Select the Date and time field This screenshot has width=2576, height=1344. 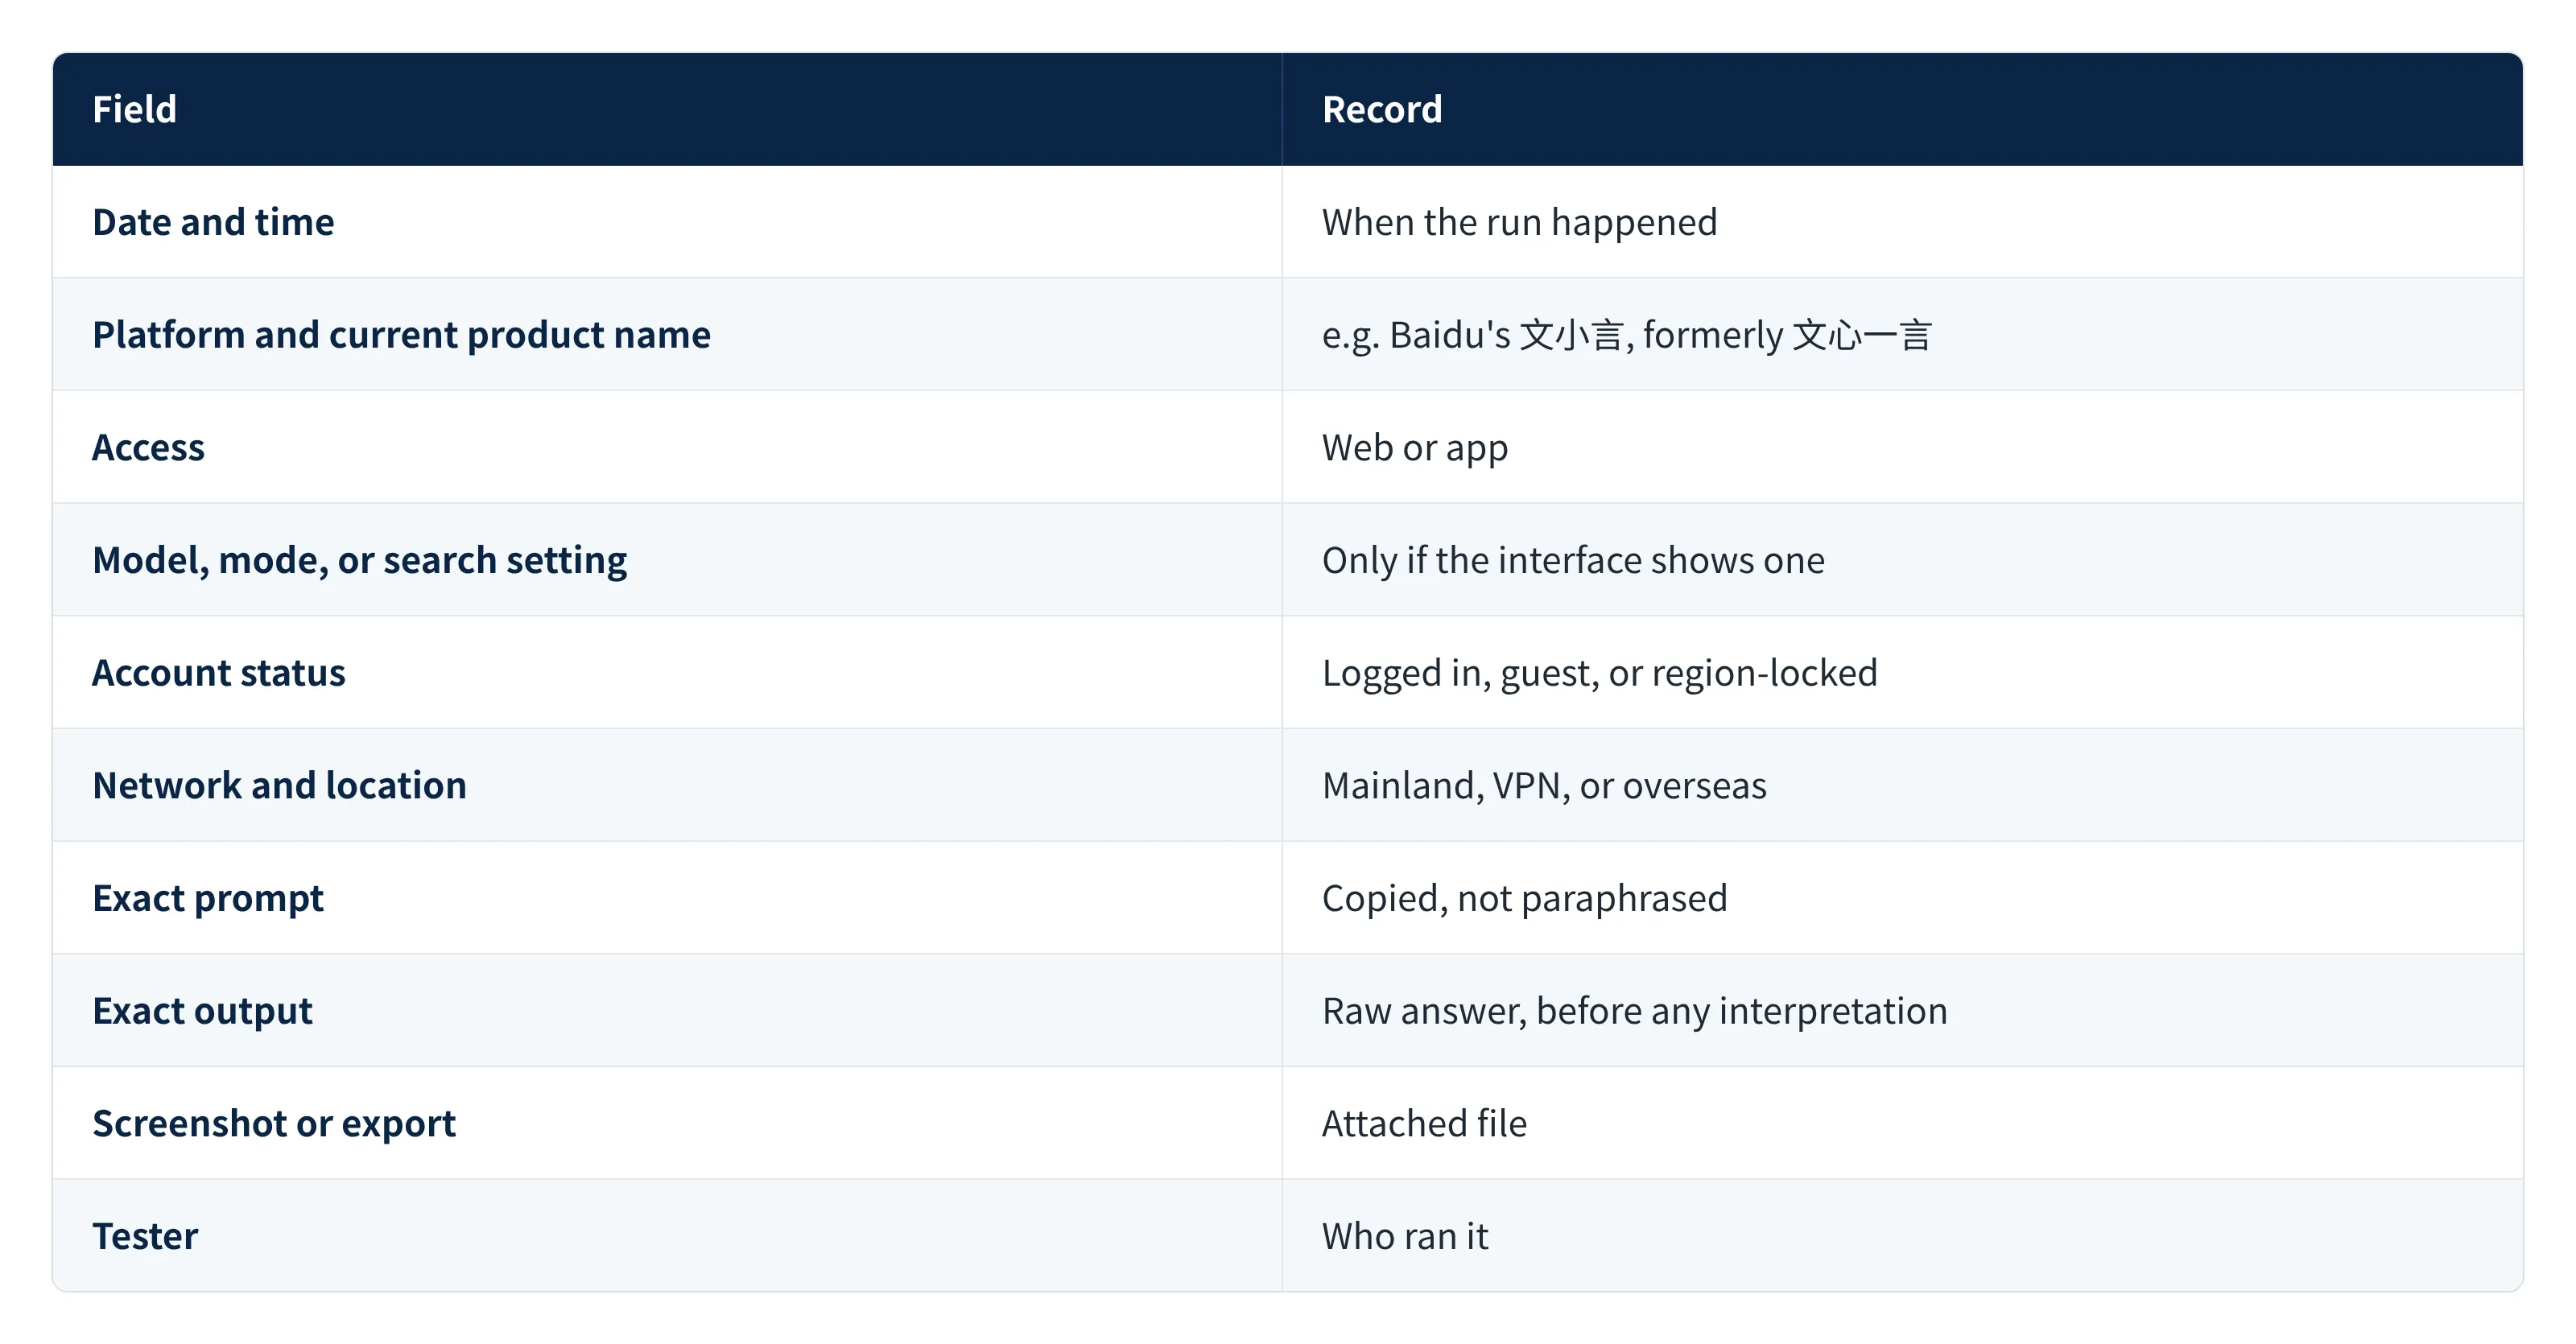pos(667,222)
